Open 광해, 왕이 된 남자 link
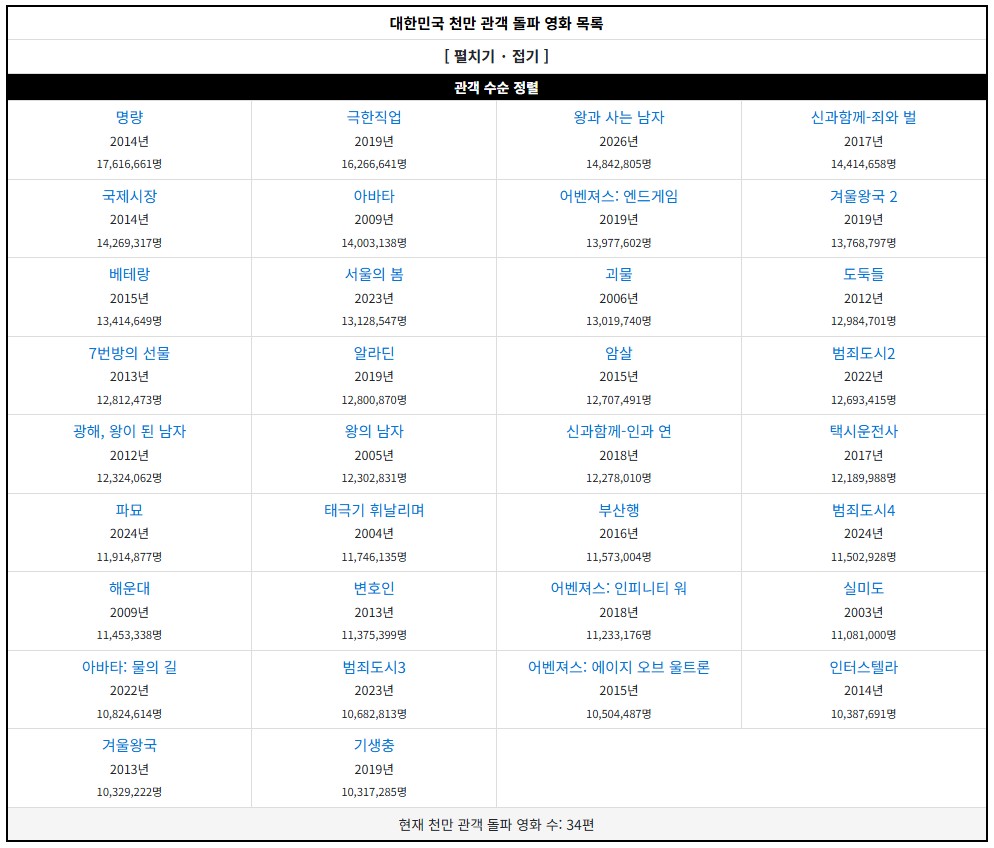The width and height of the screenshot is (994, 848). pyautogui.click(x=129, y=431)
